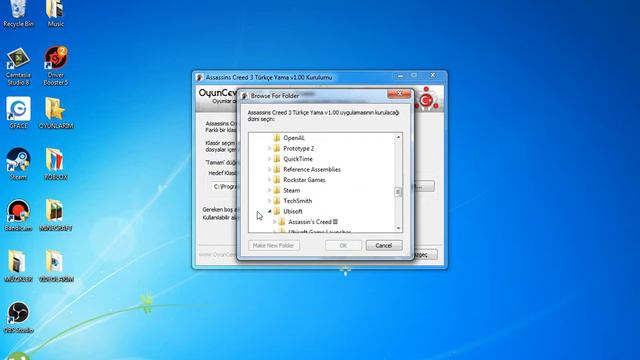640x360 pixels.
Task: Click Cancel in Browse For Folder
Action: [384, 245]
